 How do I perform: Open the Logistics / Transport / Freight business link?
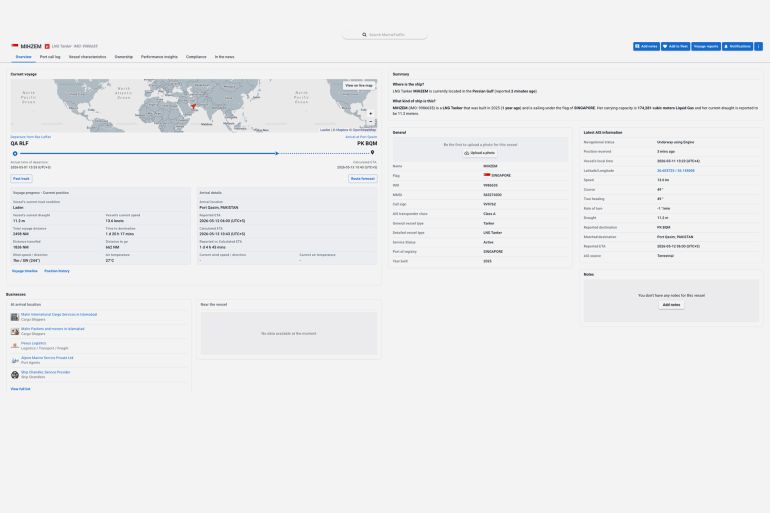pos(33,343)
